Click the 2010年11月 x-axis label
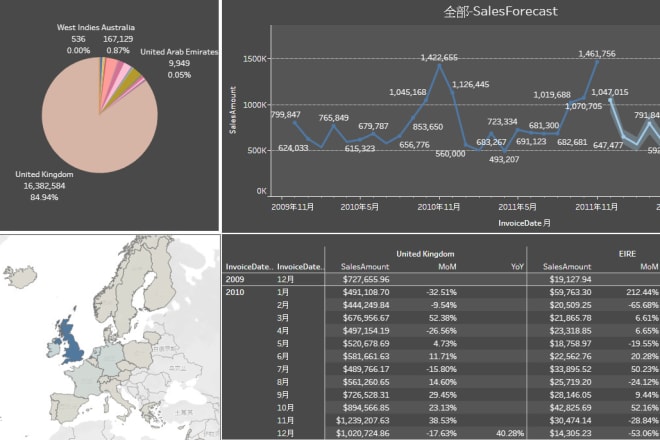Viewport: 660px width, 440px height. coord(439,207)
